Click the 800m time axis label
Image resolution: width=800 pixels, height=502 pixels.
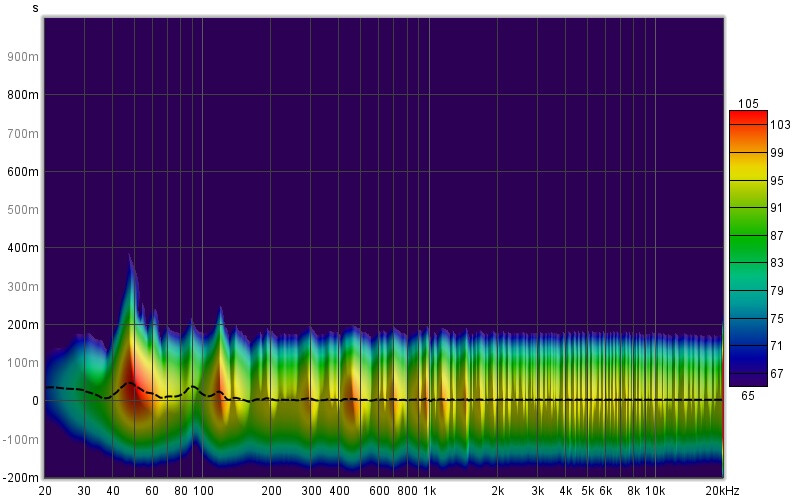point(22,95)
